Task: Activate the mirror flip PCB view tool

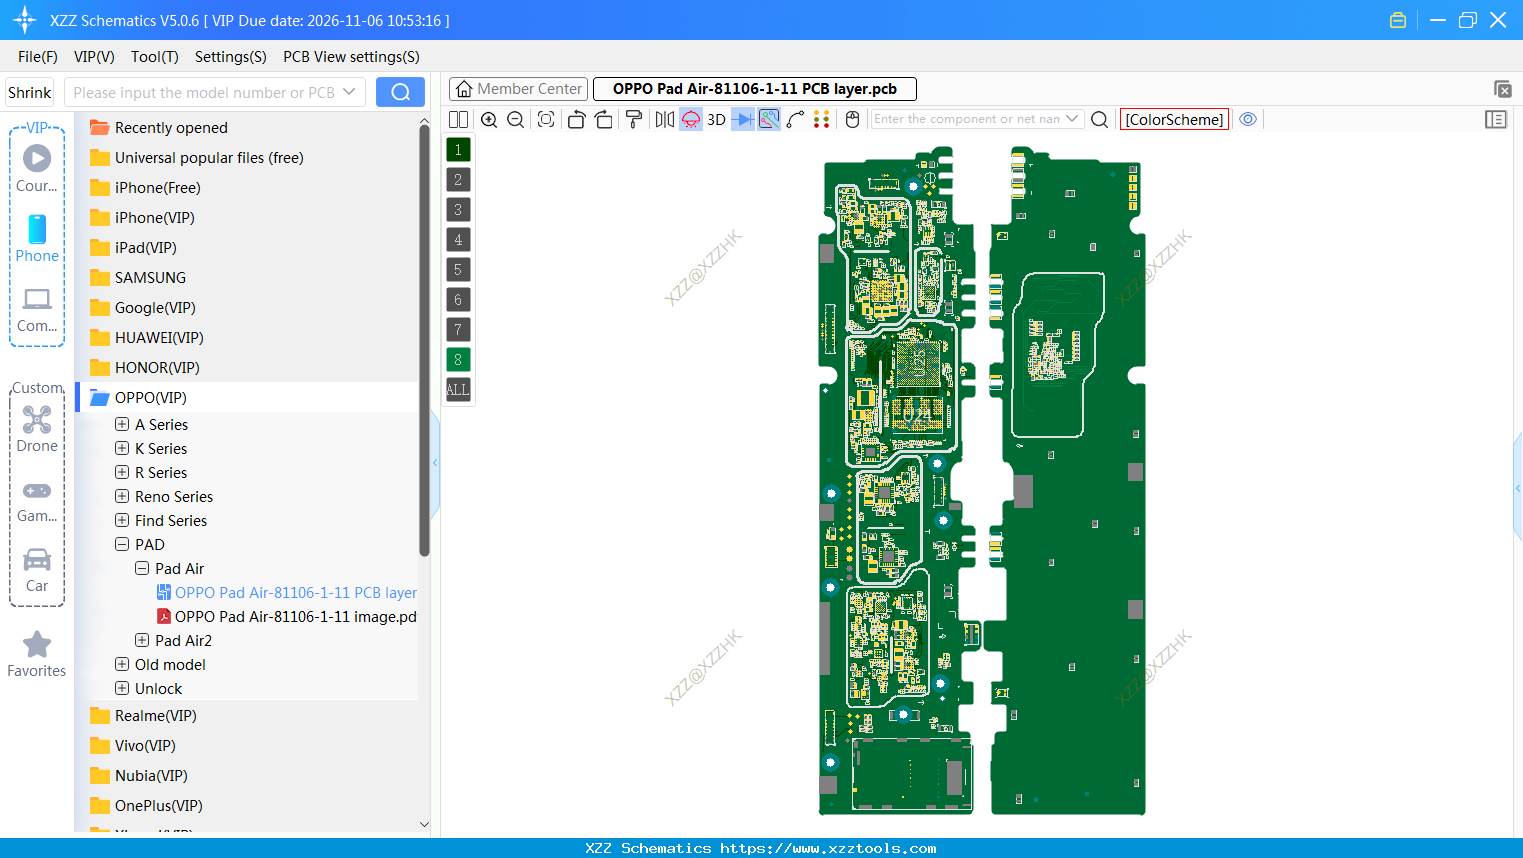Action: [x=663, y=119]
